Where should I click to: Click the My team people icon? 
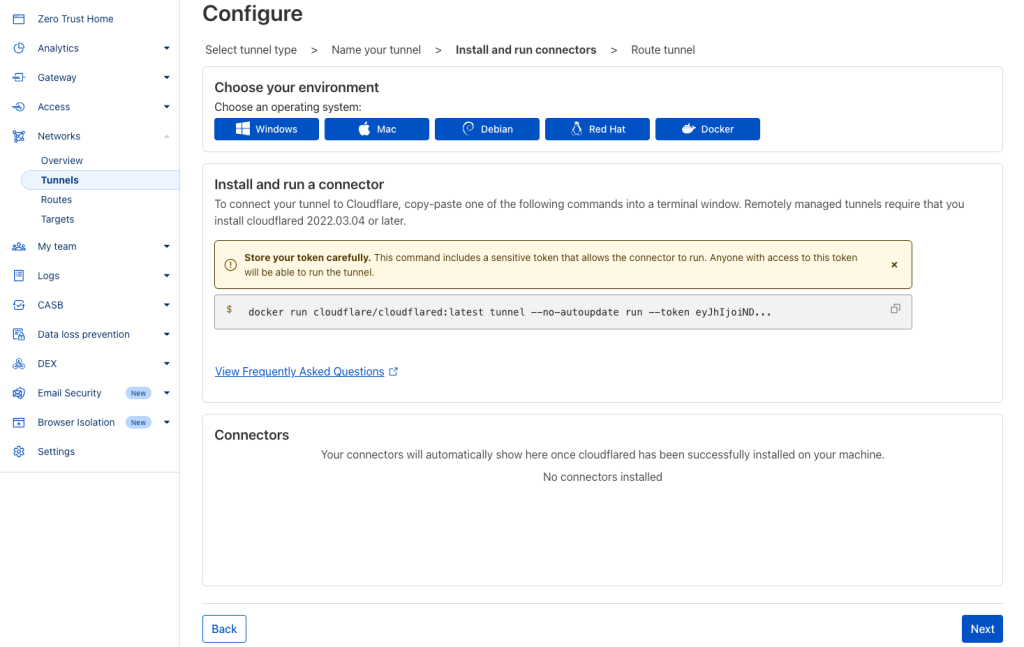[19, 247]
